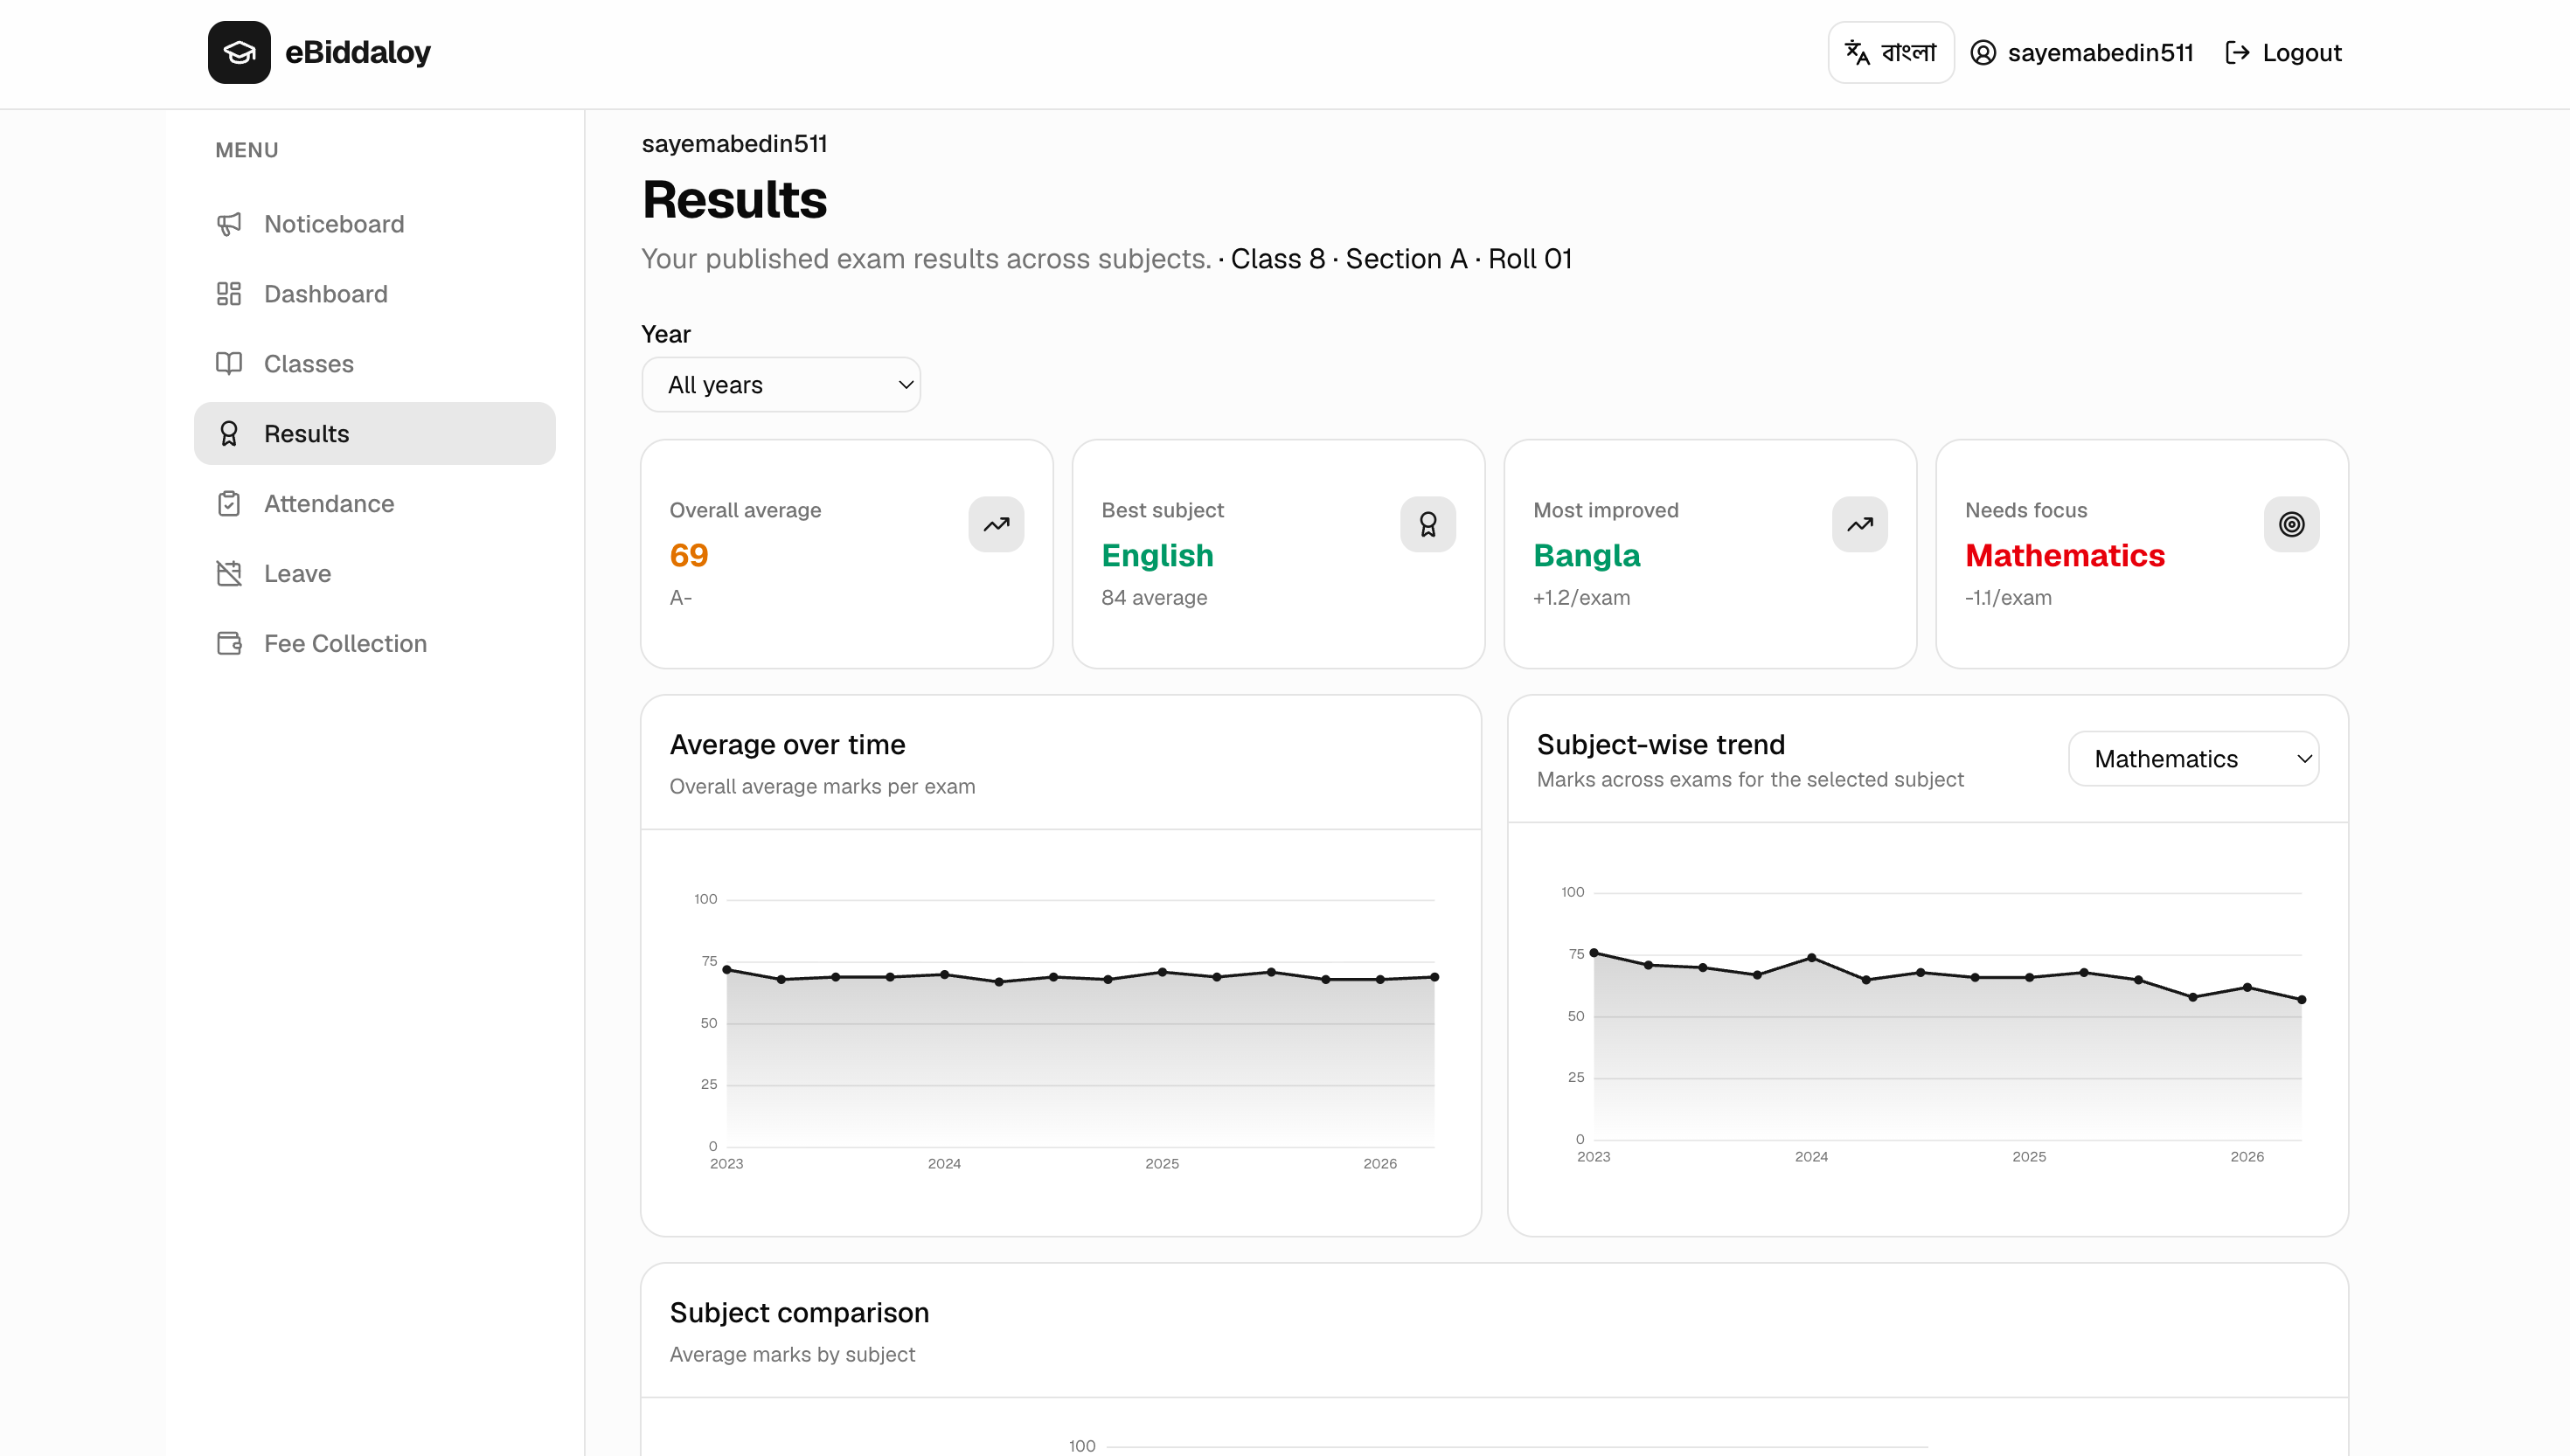This screenshot has width=2570, height=1456.
Task: Open the Year dropdown showing All years
Action: coord(781,385)
